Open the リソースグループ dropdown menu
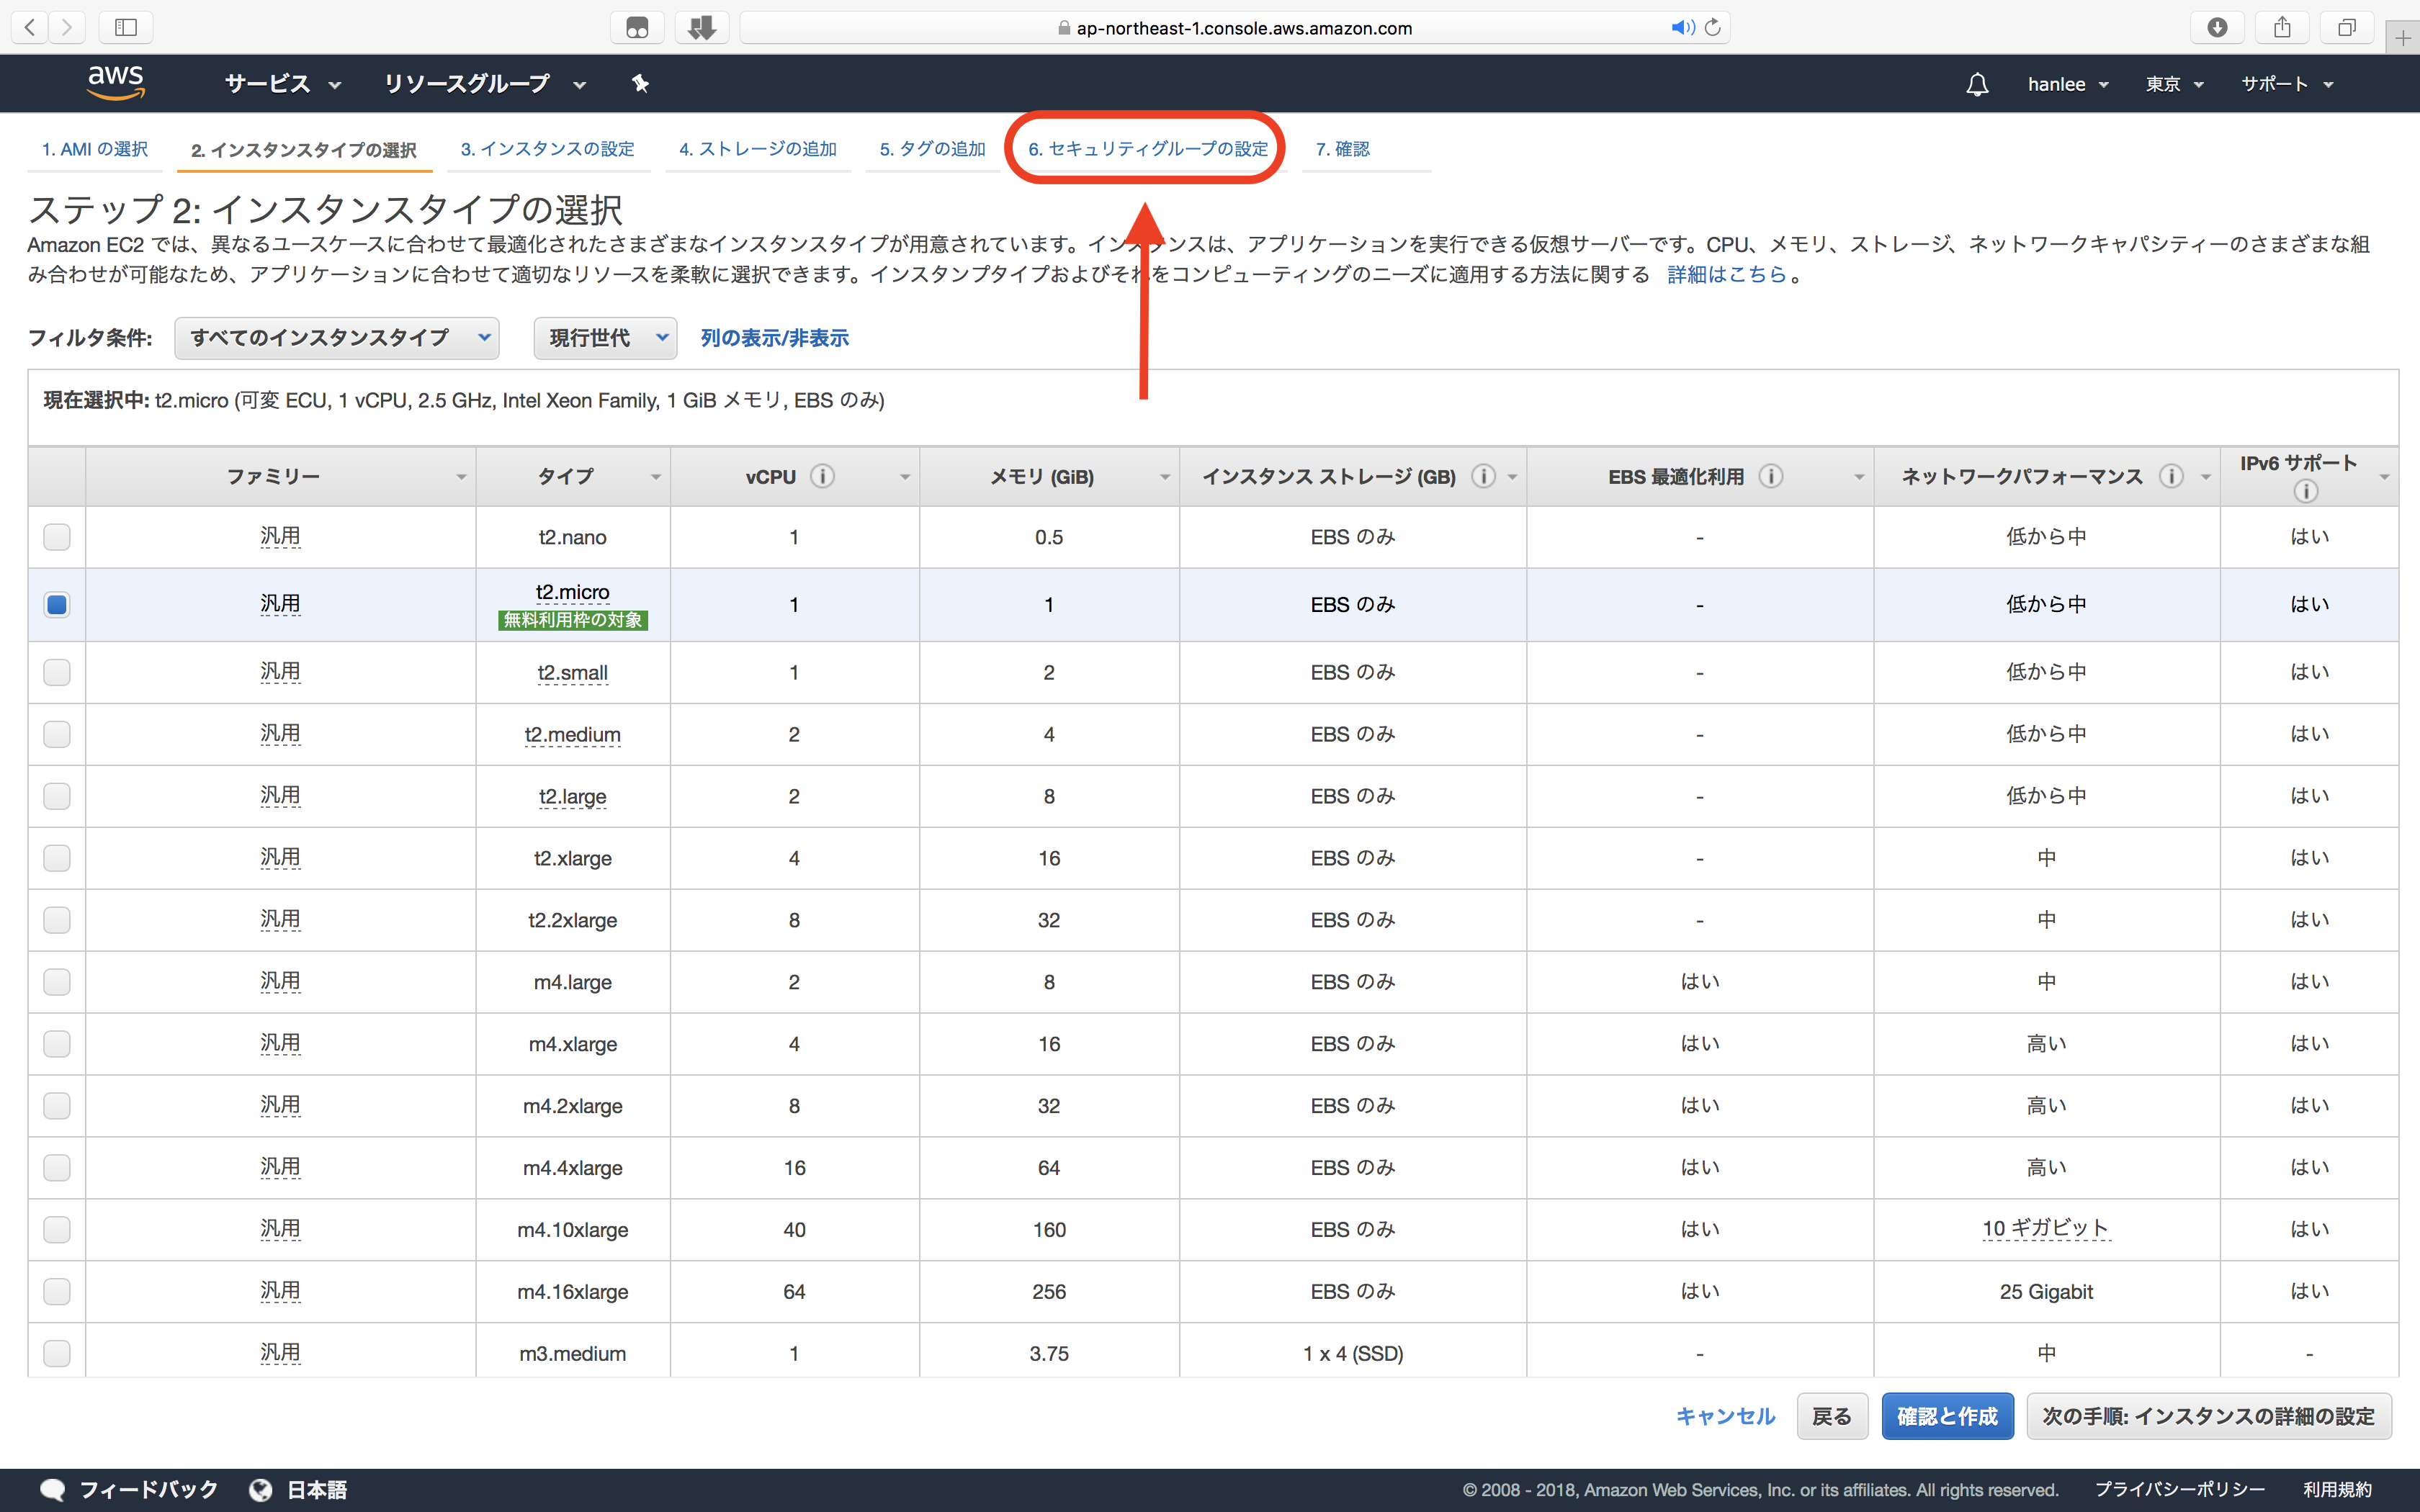2420x1512 pixels. coord(485,84)
